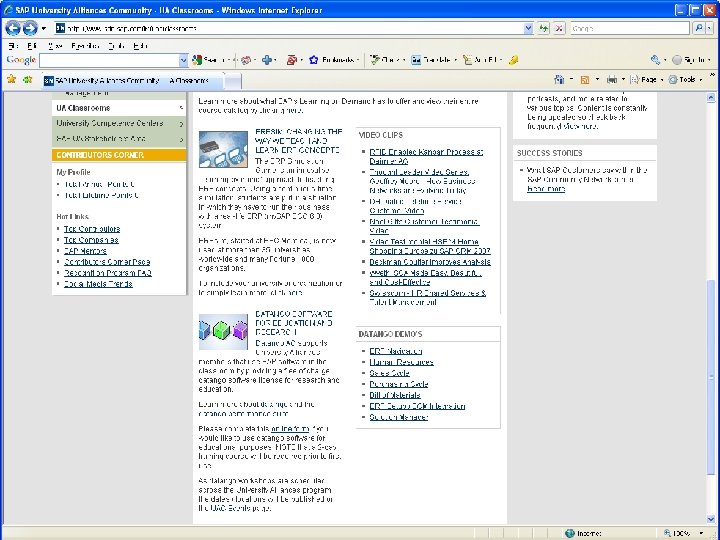Open the Tools menu in the menu bar
The image size is (720, 540).
(x=117, y=46)
